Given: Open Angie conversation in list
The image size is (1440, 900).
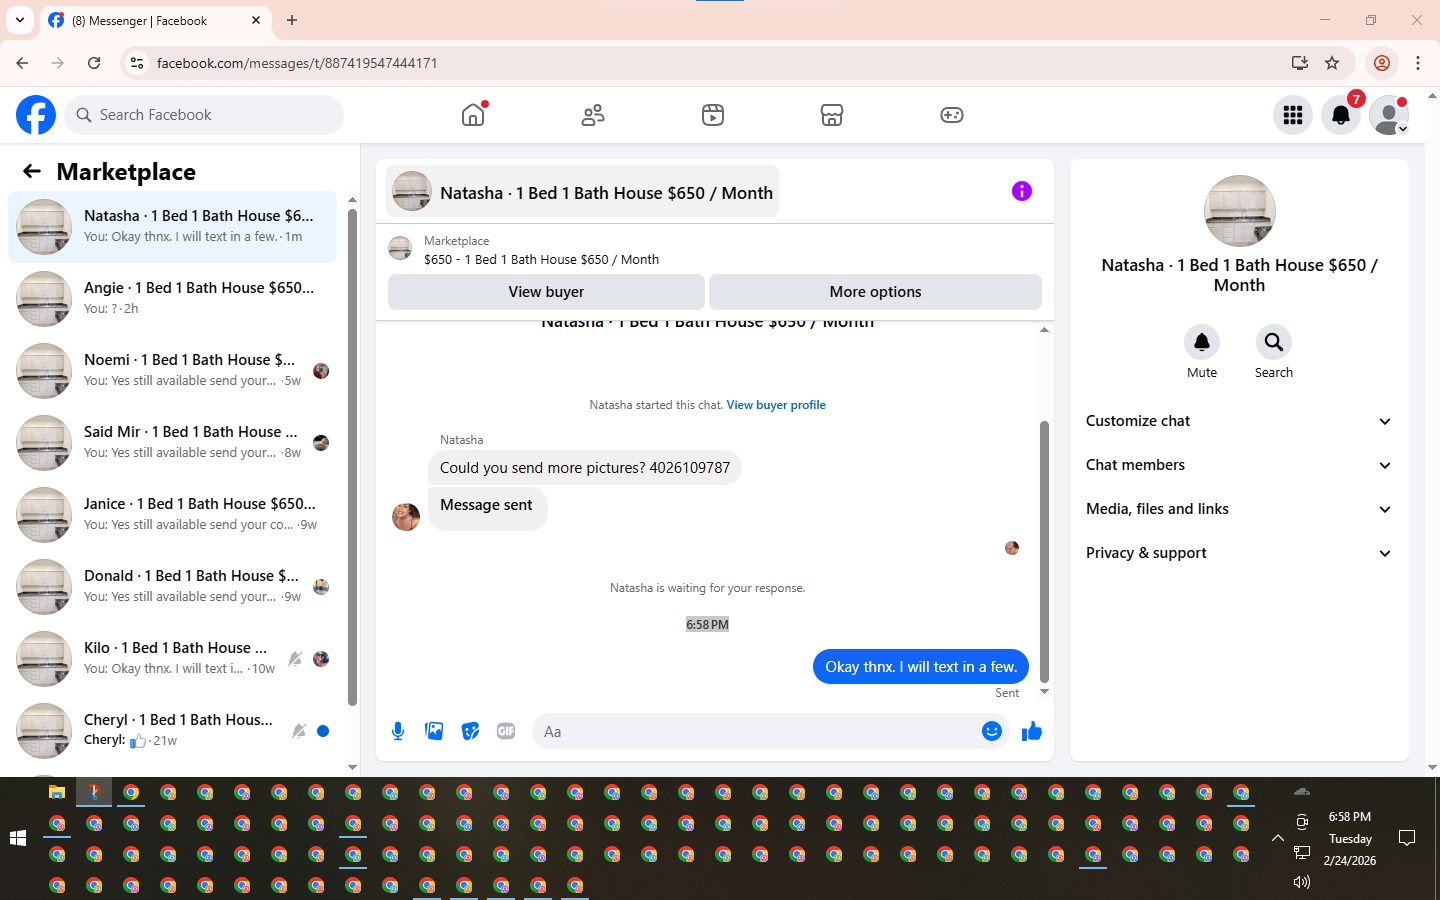Looking at the screenshot, I should tap(172, 299).
